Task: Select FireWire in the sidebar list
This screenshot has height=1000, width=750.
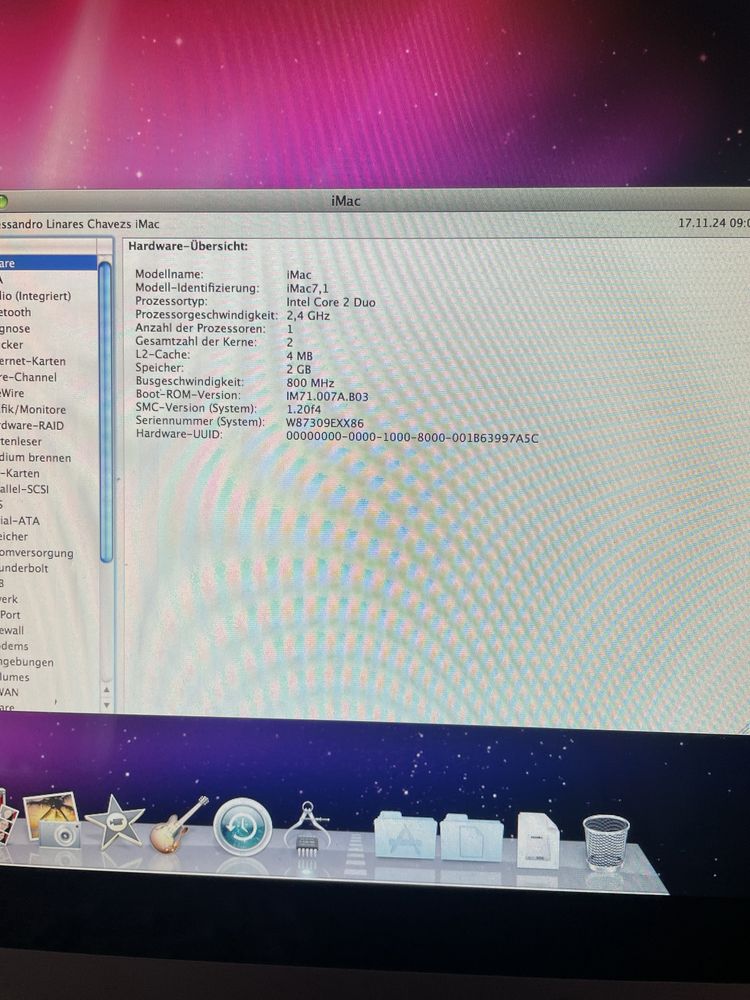Action: (12, 393)
